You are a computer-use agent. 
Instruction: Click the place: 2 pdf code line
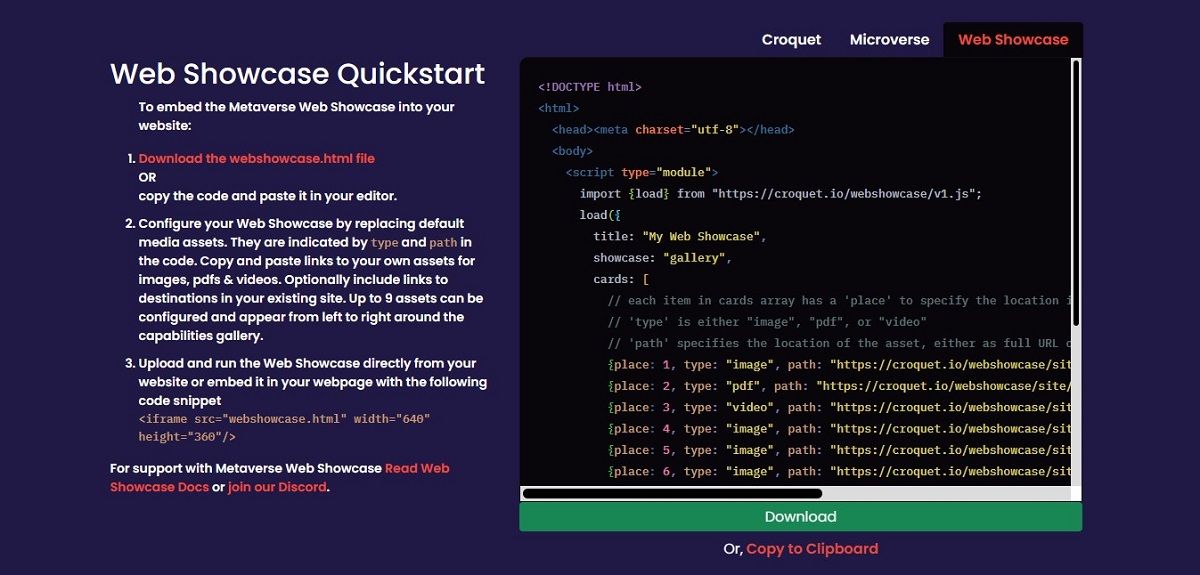pos(838,386)
